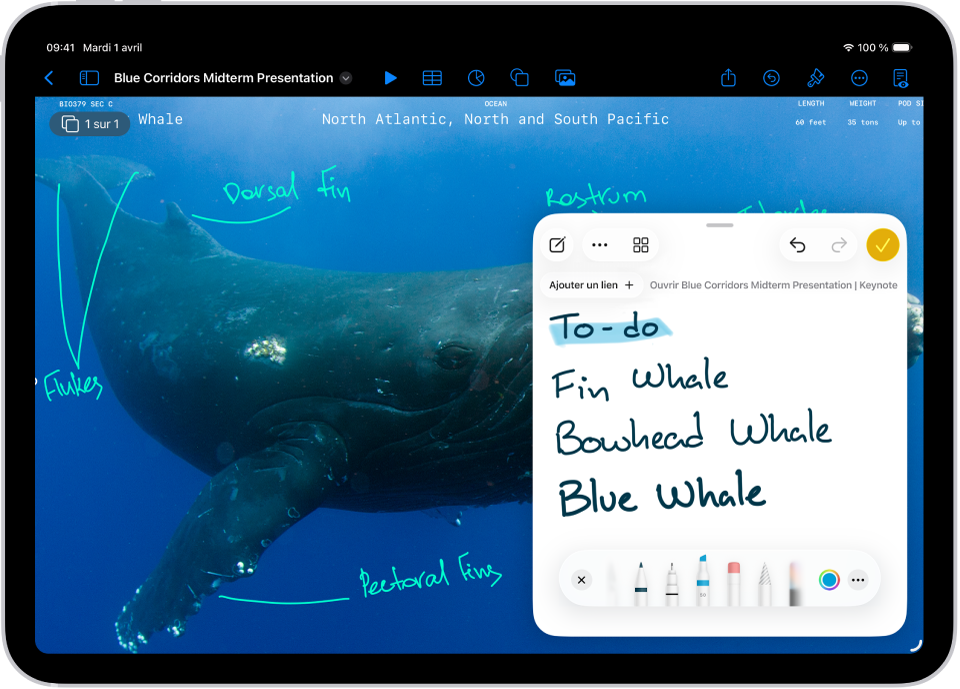
Task: Open the Insert Table tool in Keynote
Action: [x=432, y=77]
